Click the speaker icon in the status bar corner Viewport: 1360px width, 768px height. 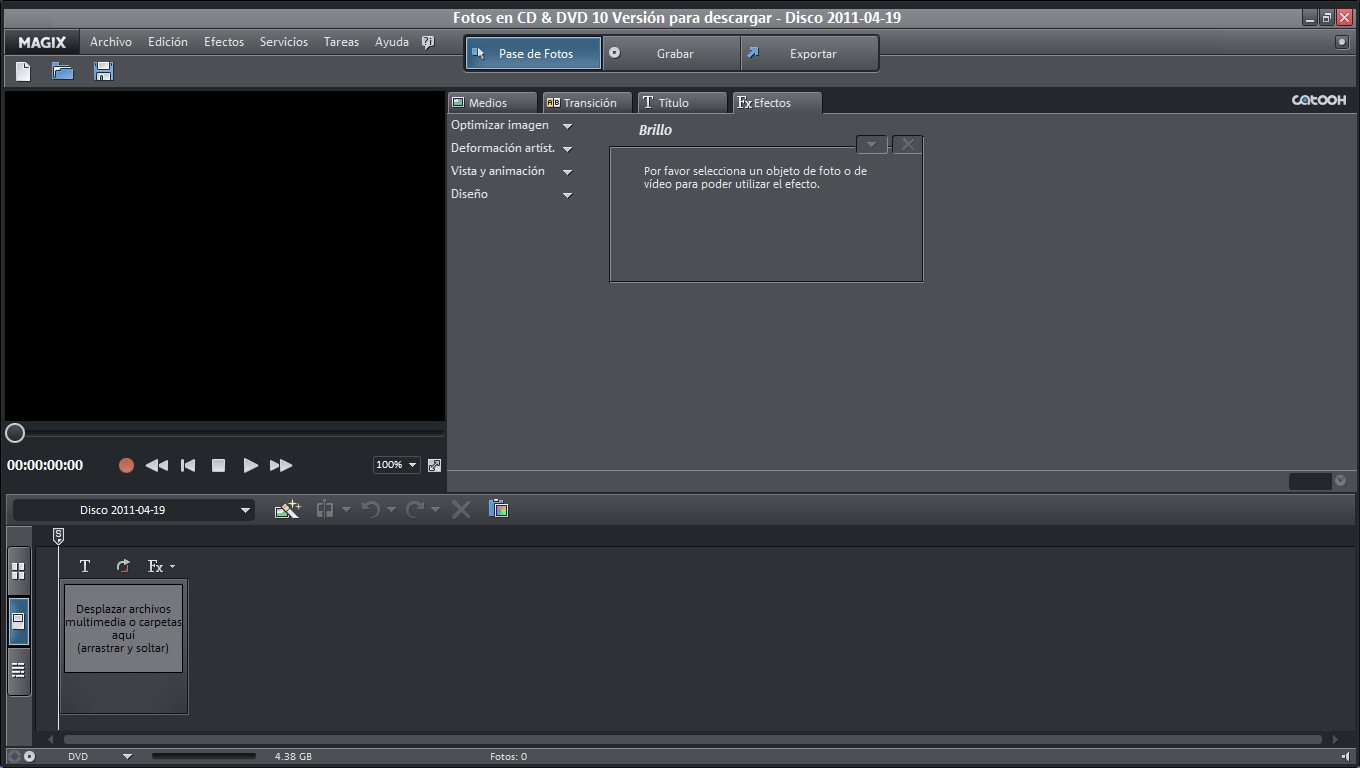(x=1346, y=756)
